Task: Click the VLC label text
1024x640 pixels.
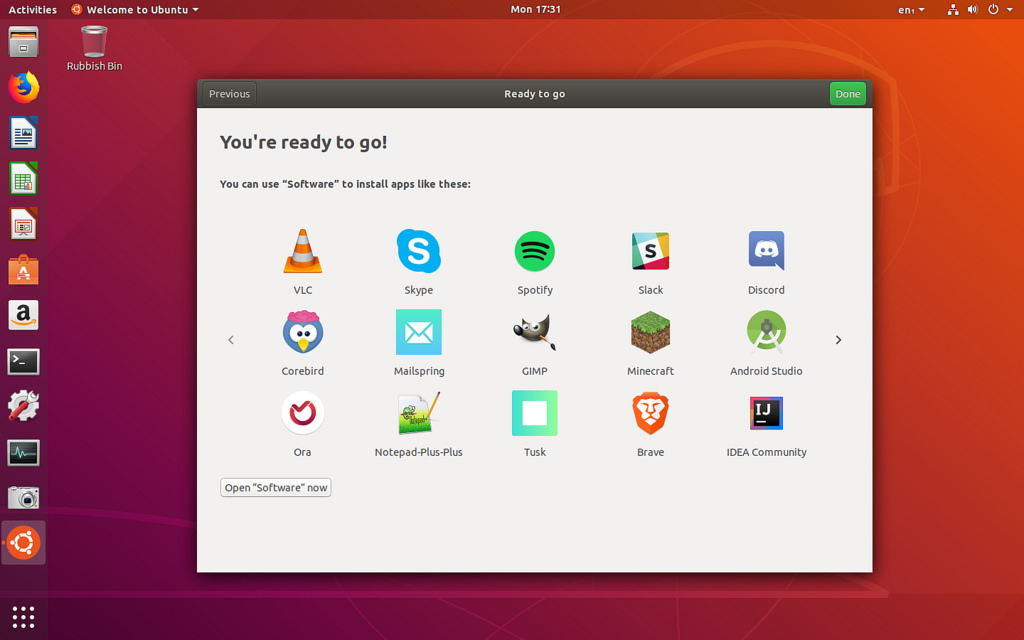Action: click(302, 290)
